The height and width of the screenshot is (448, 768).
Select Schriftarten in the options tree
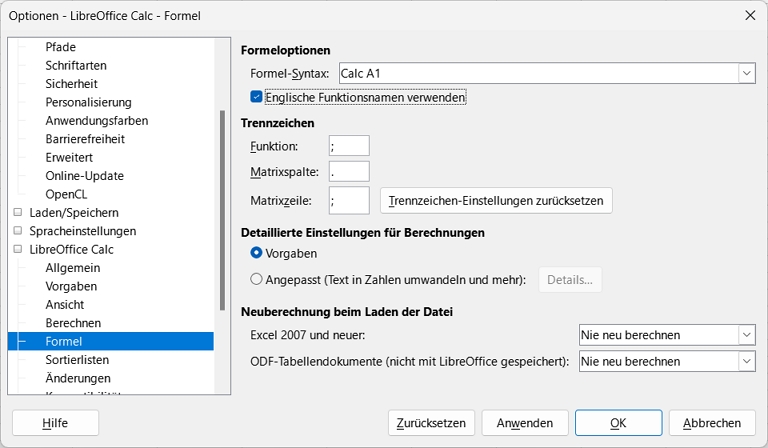[76, 65]
